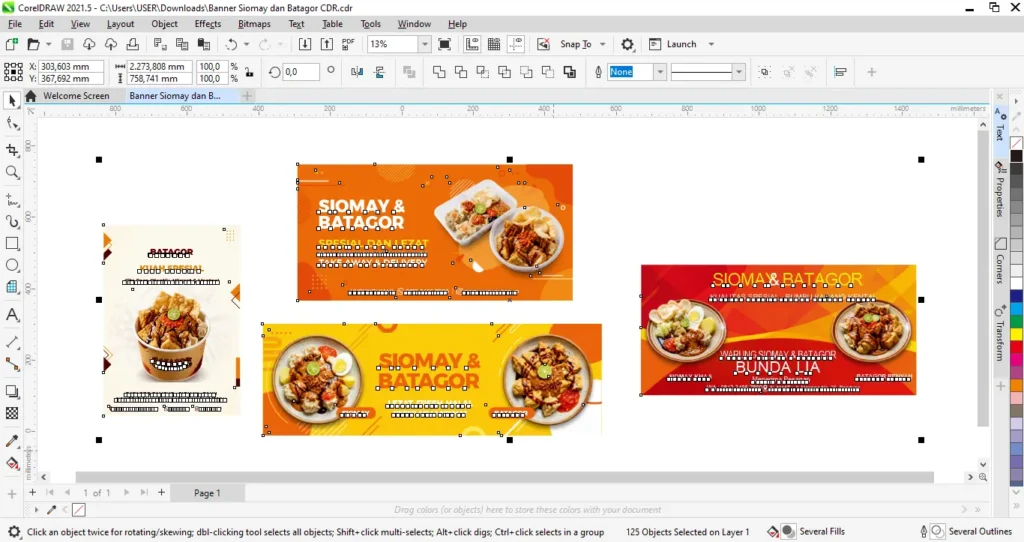Open the Bitmaps menu
The height and width of the screenshot is (542, 1024).
(x=254, y=24)
